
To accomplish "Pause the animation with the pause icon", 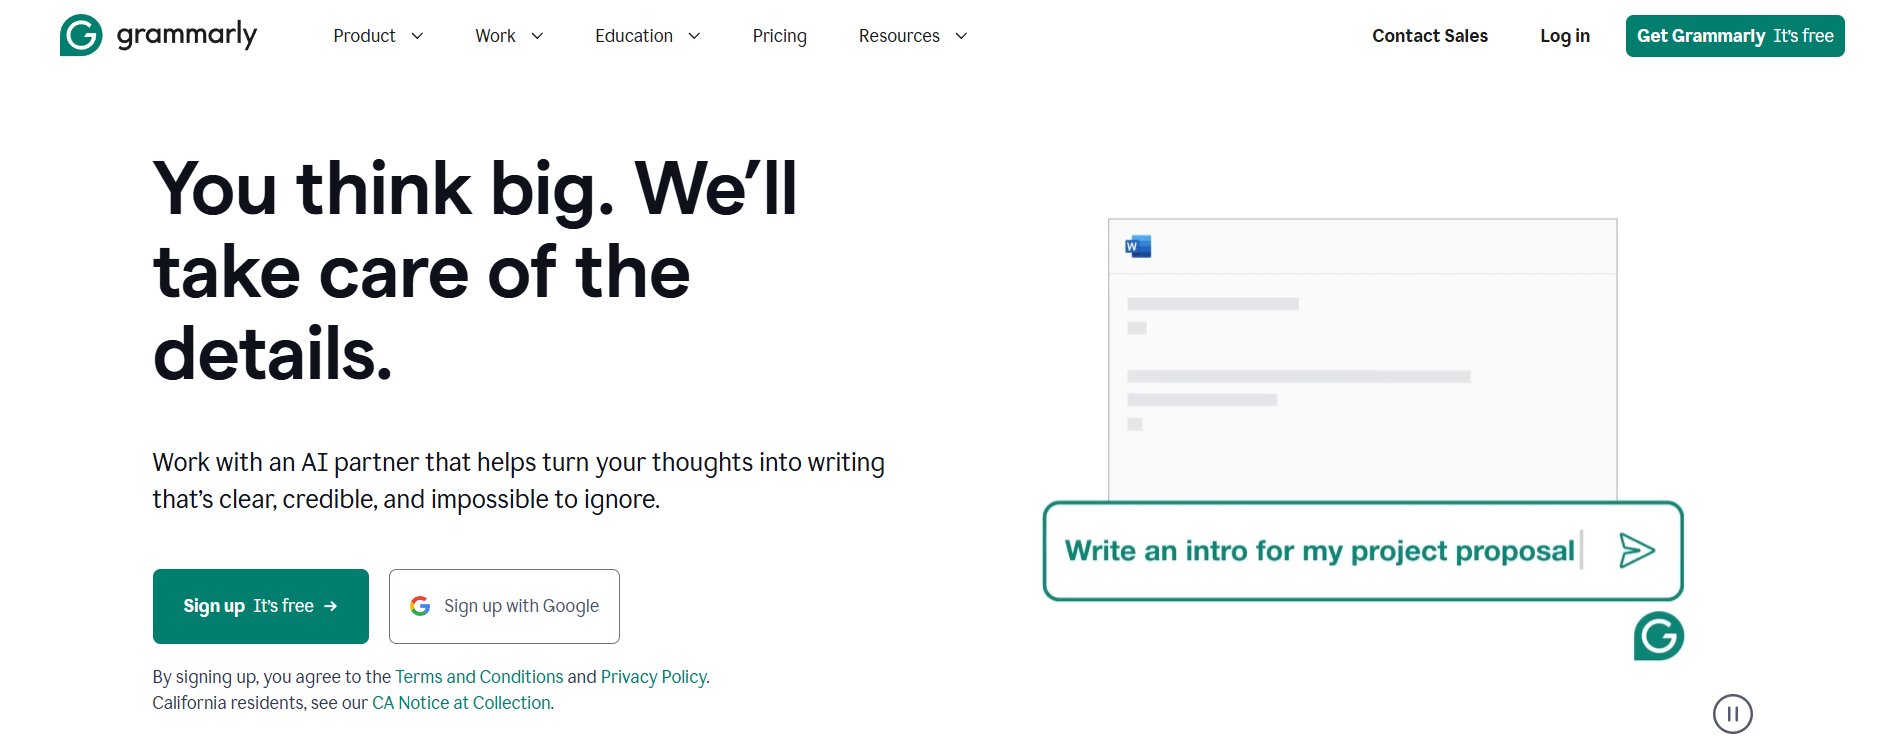I will pos(1734,714).
